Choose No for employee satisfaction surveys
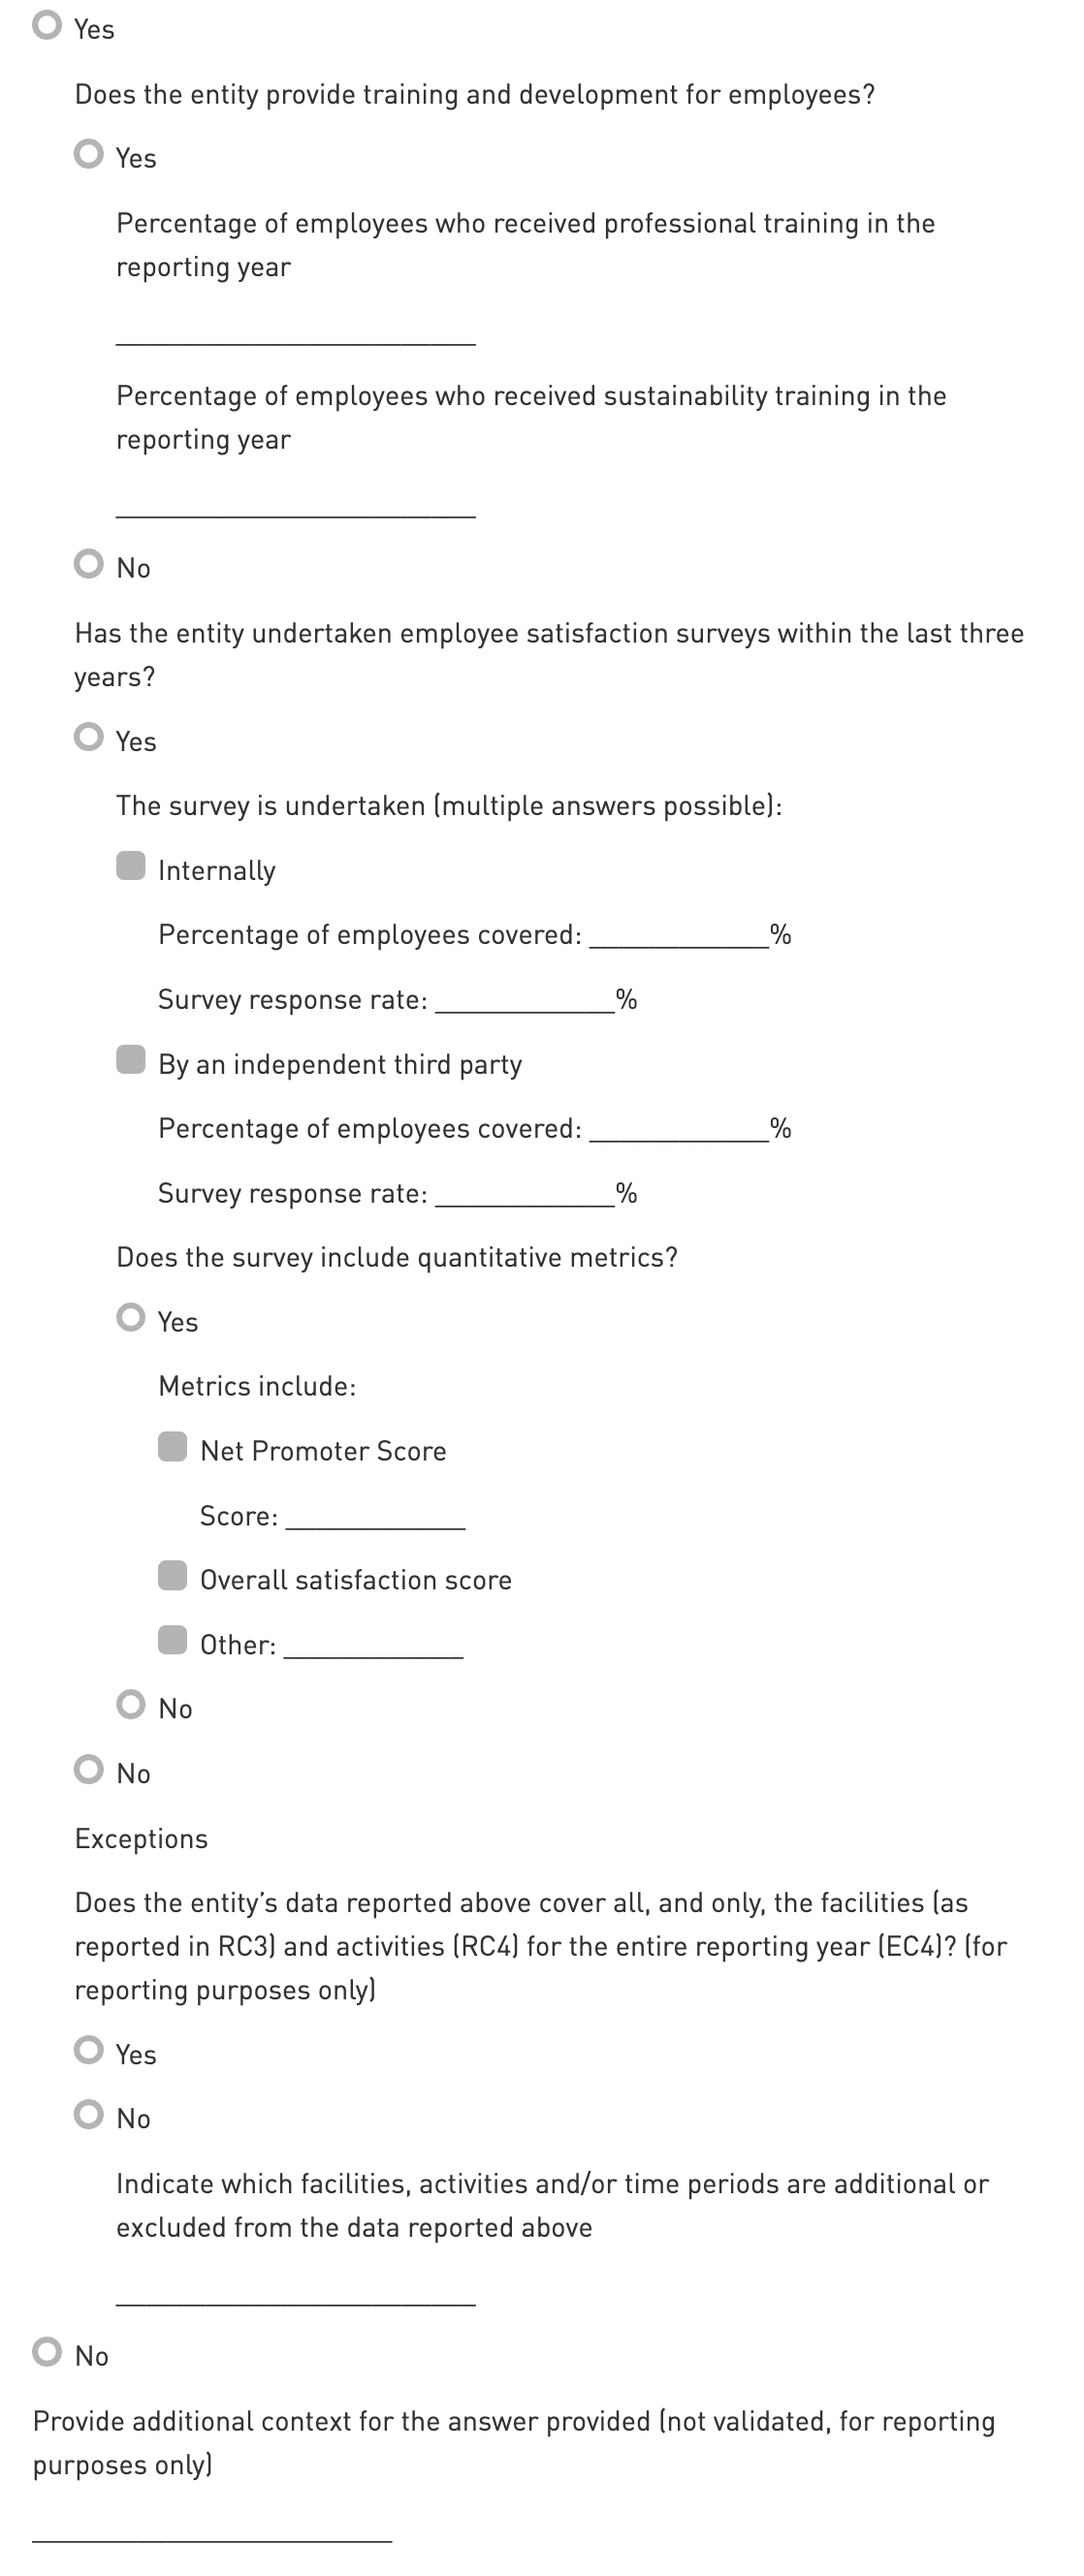This screenshot has height=2576, width=1084. (x=89, y=1769)
